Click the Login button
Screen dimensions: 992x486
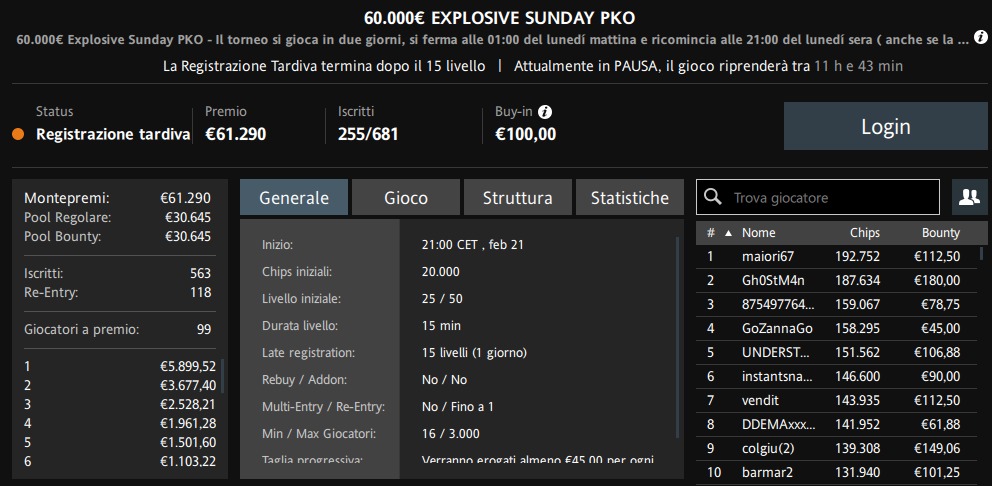click(x=886, y=127)
